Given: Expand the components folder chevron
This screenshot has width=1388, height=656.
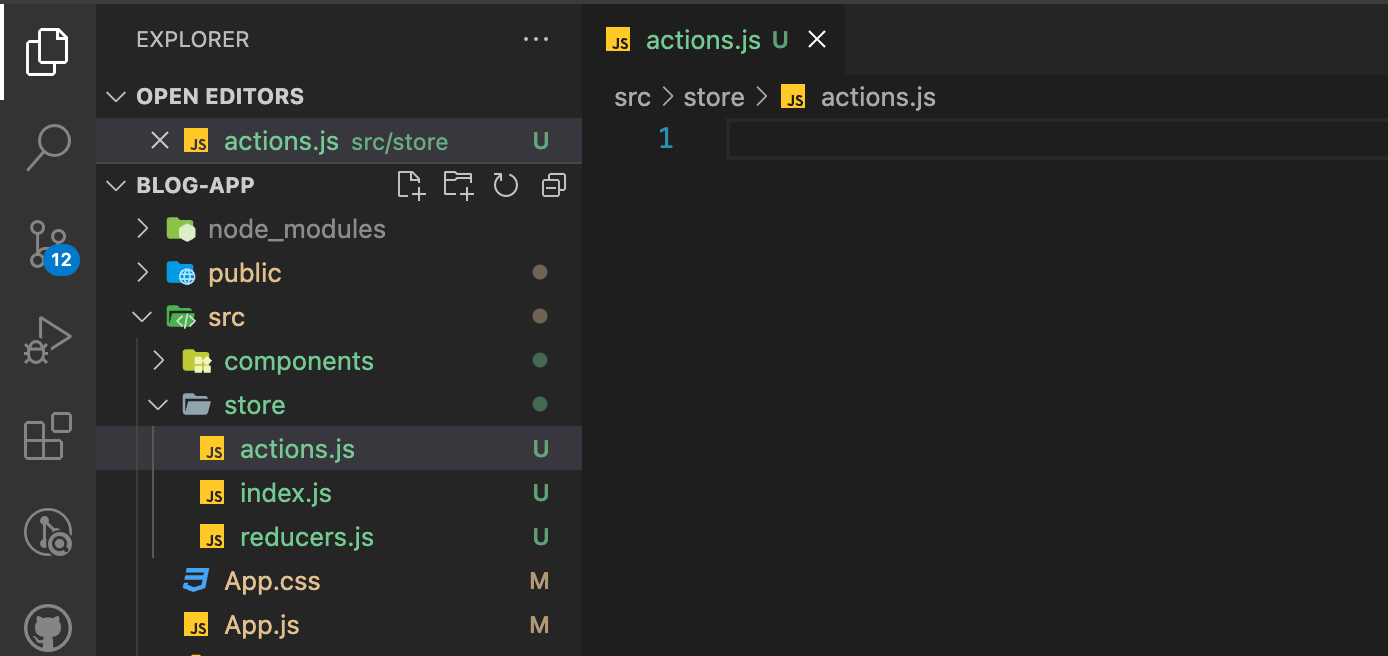Looking at the screenshot, I should click(158, 361).
